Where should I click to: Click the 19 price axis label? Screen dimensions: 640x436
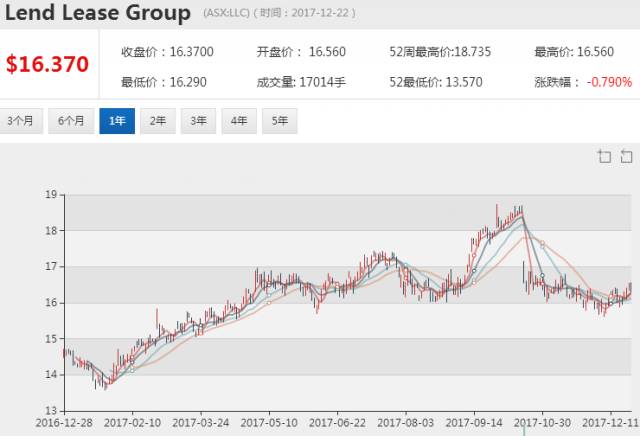(51, 195)
